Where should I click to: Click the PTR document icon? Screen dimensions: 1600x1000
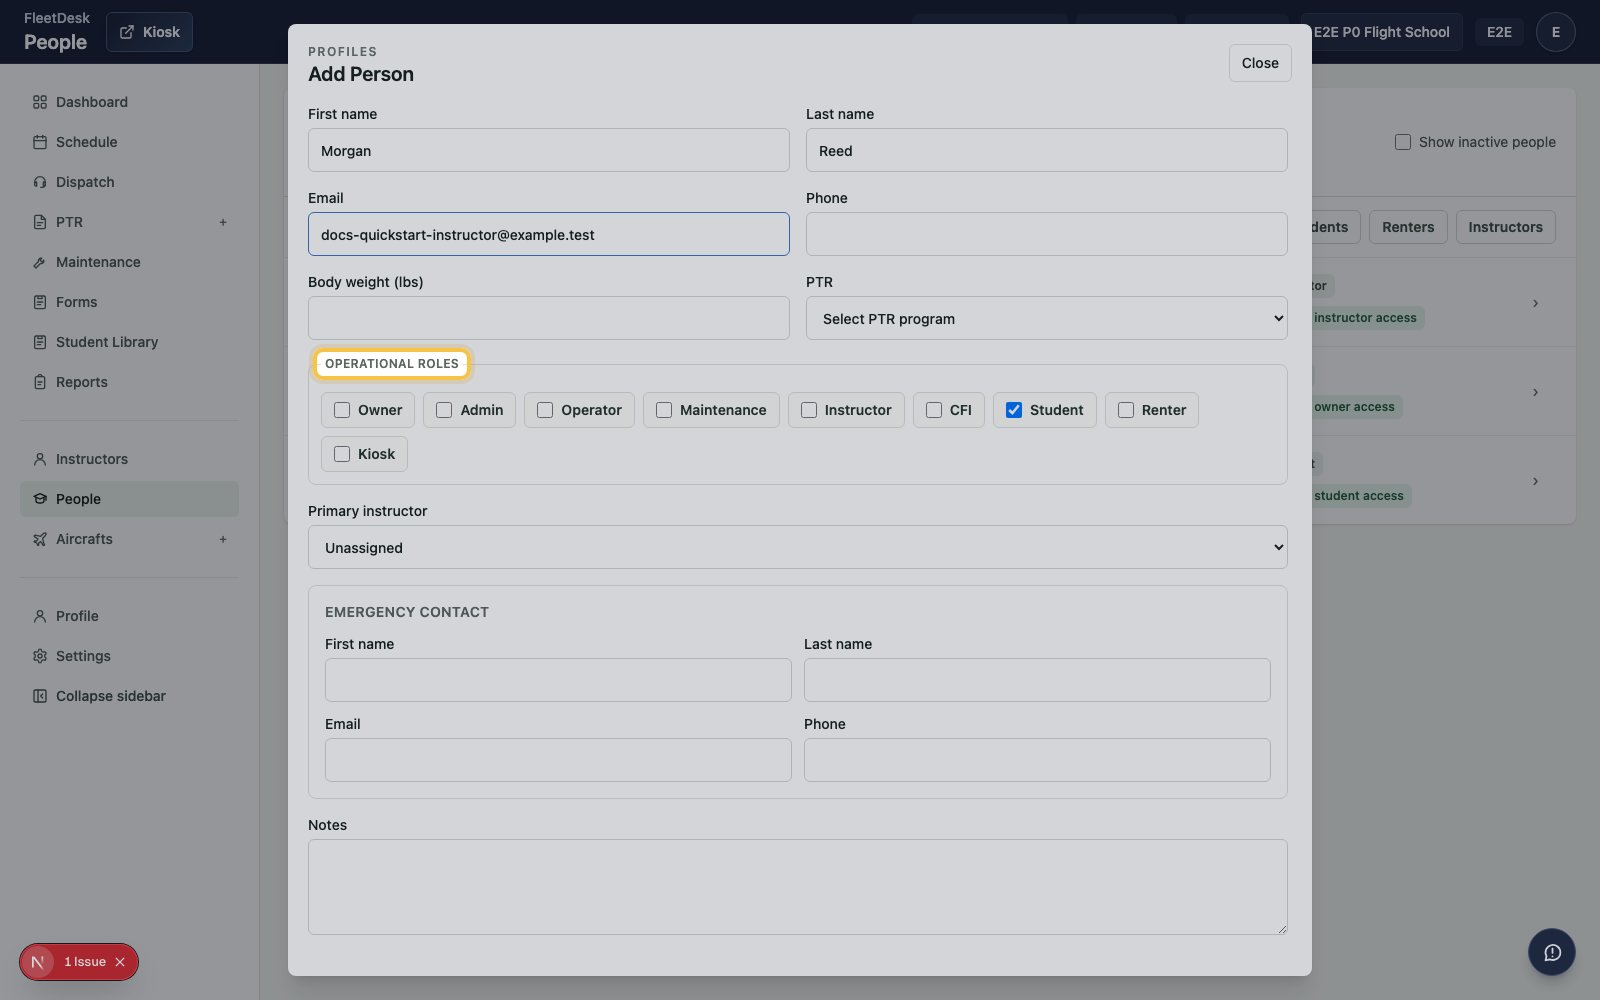(x=40, y=222)
